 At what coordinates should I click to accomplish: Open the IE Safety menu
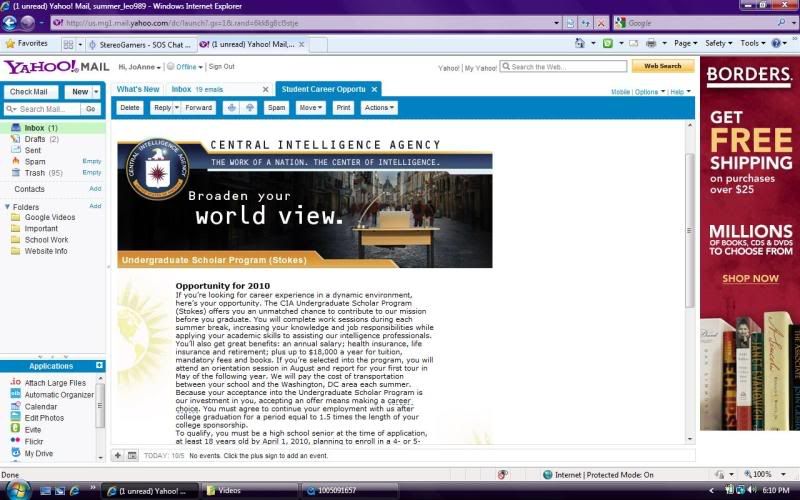718,43
